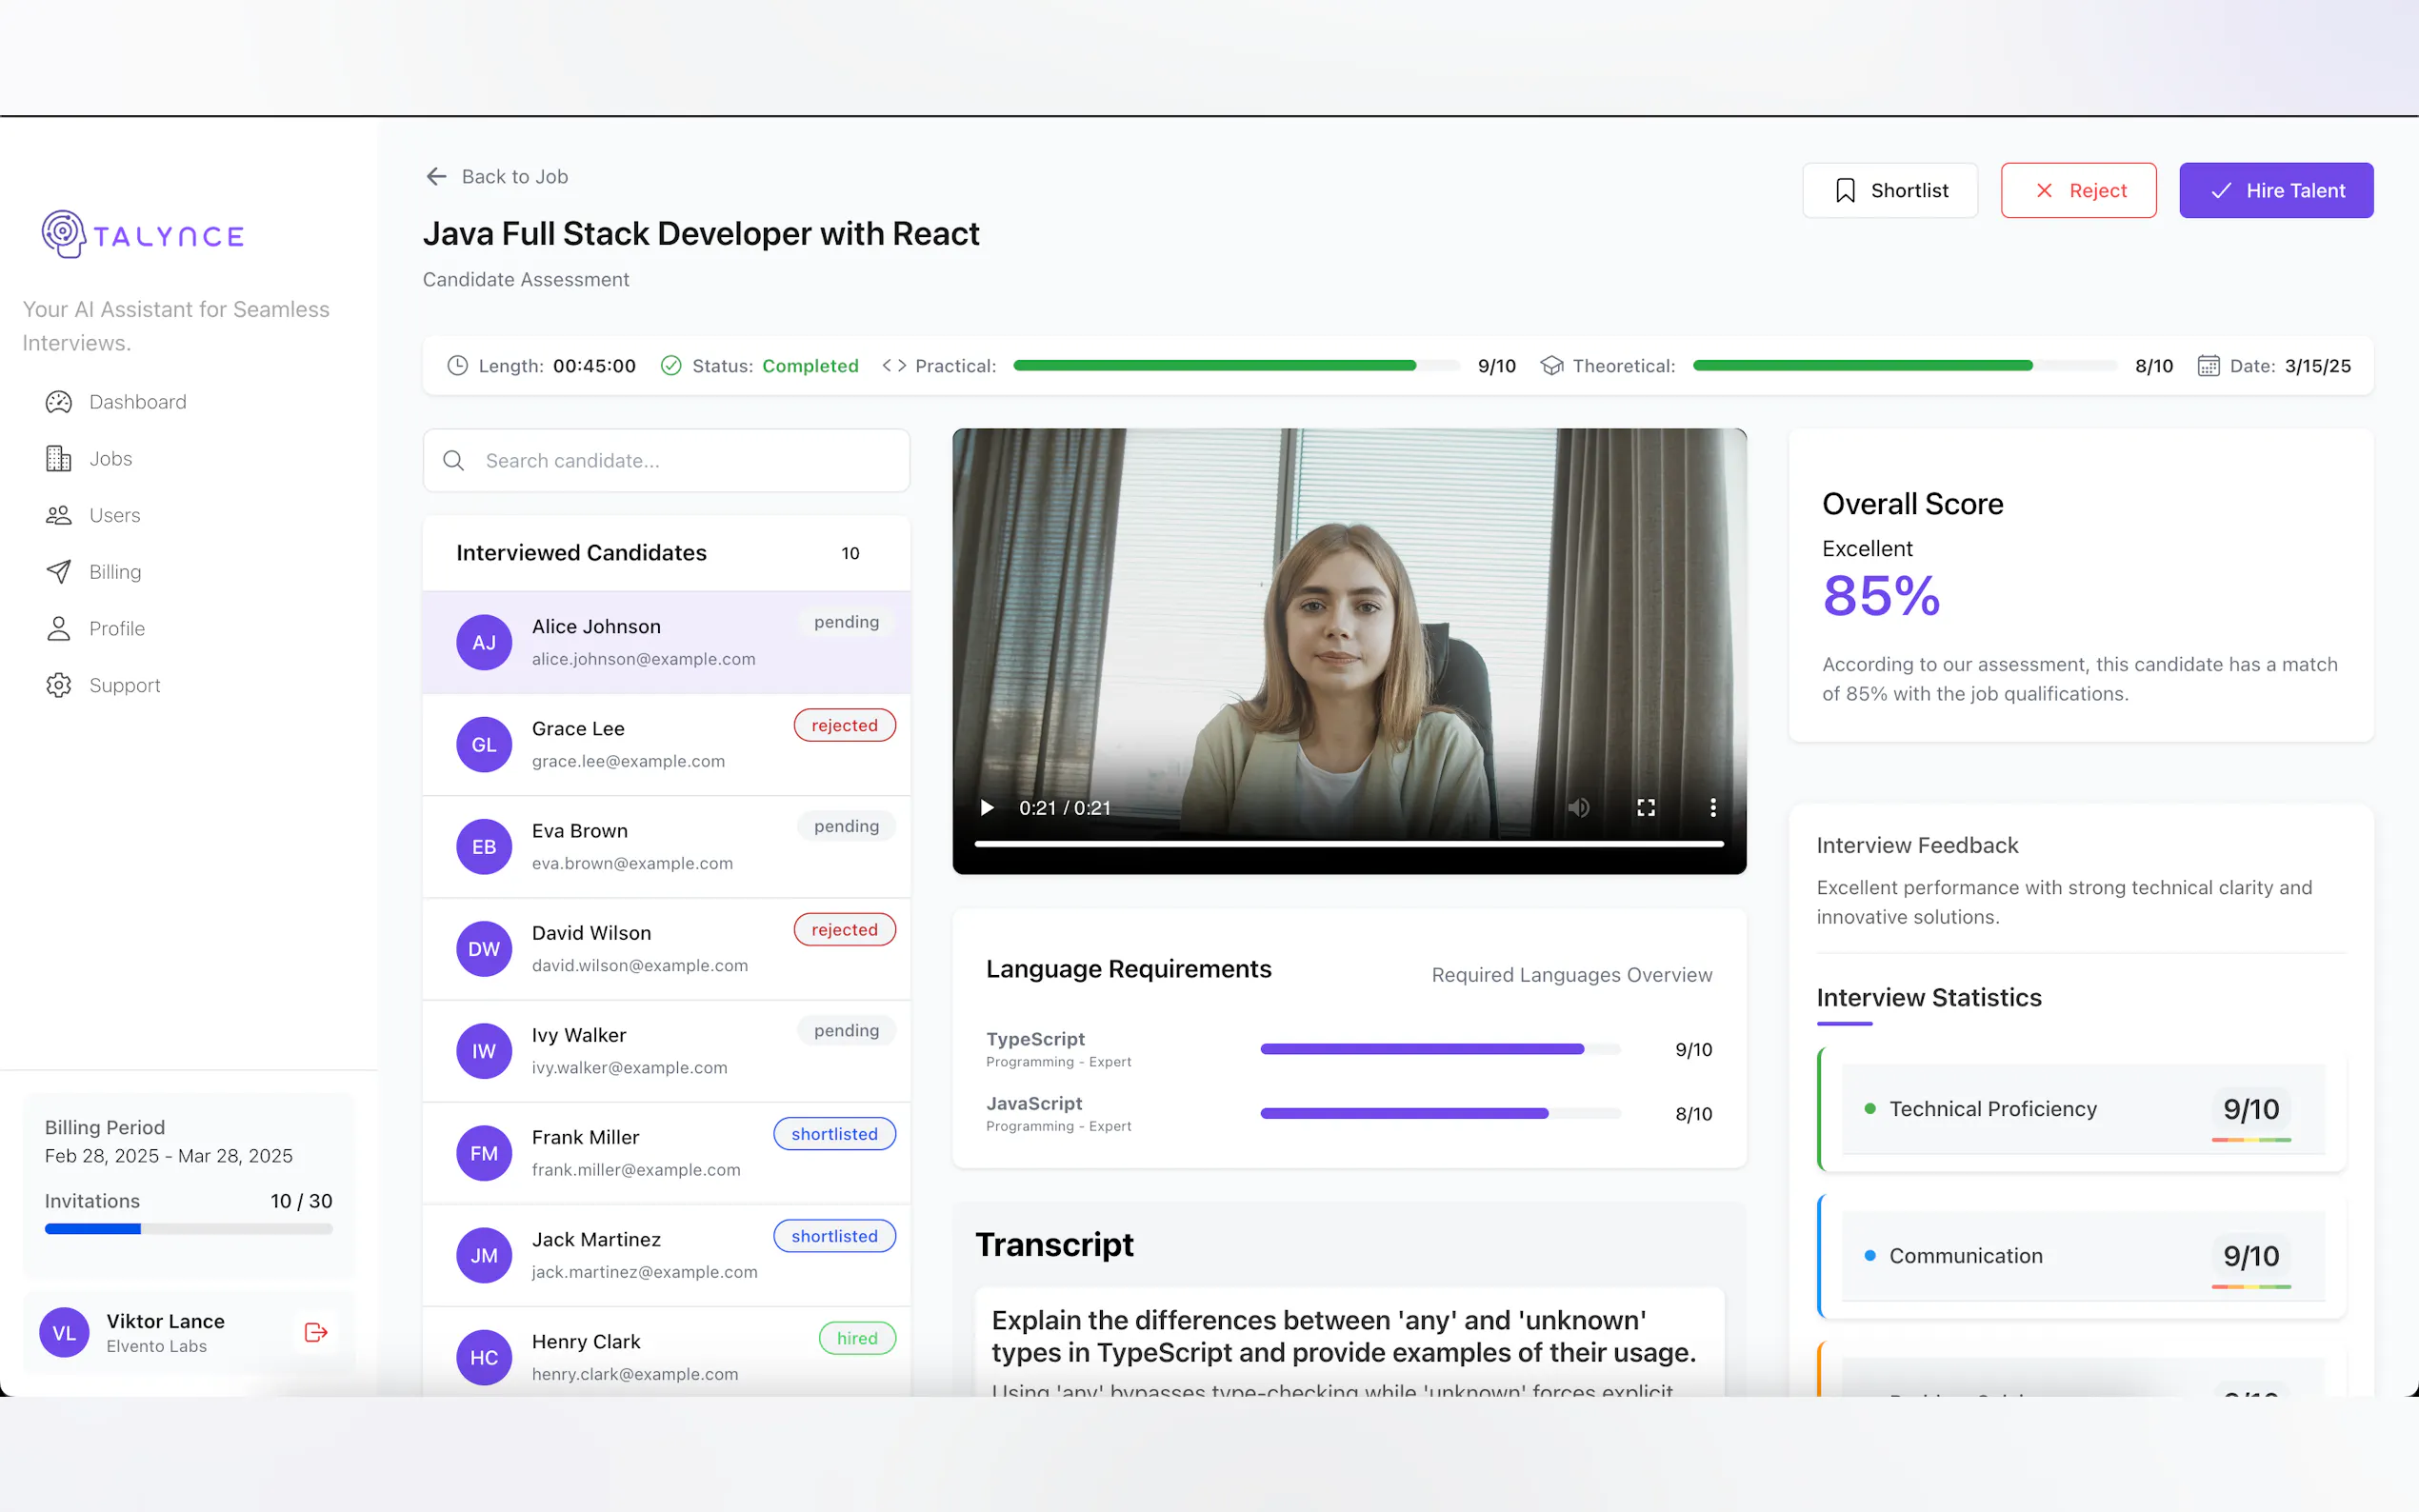Open Billing via paper plane icon

click(x=59, y=572)
